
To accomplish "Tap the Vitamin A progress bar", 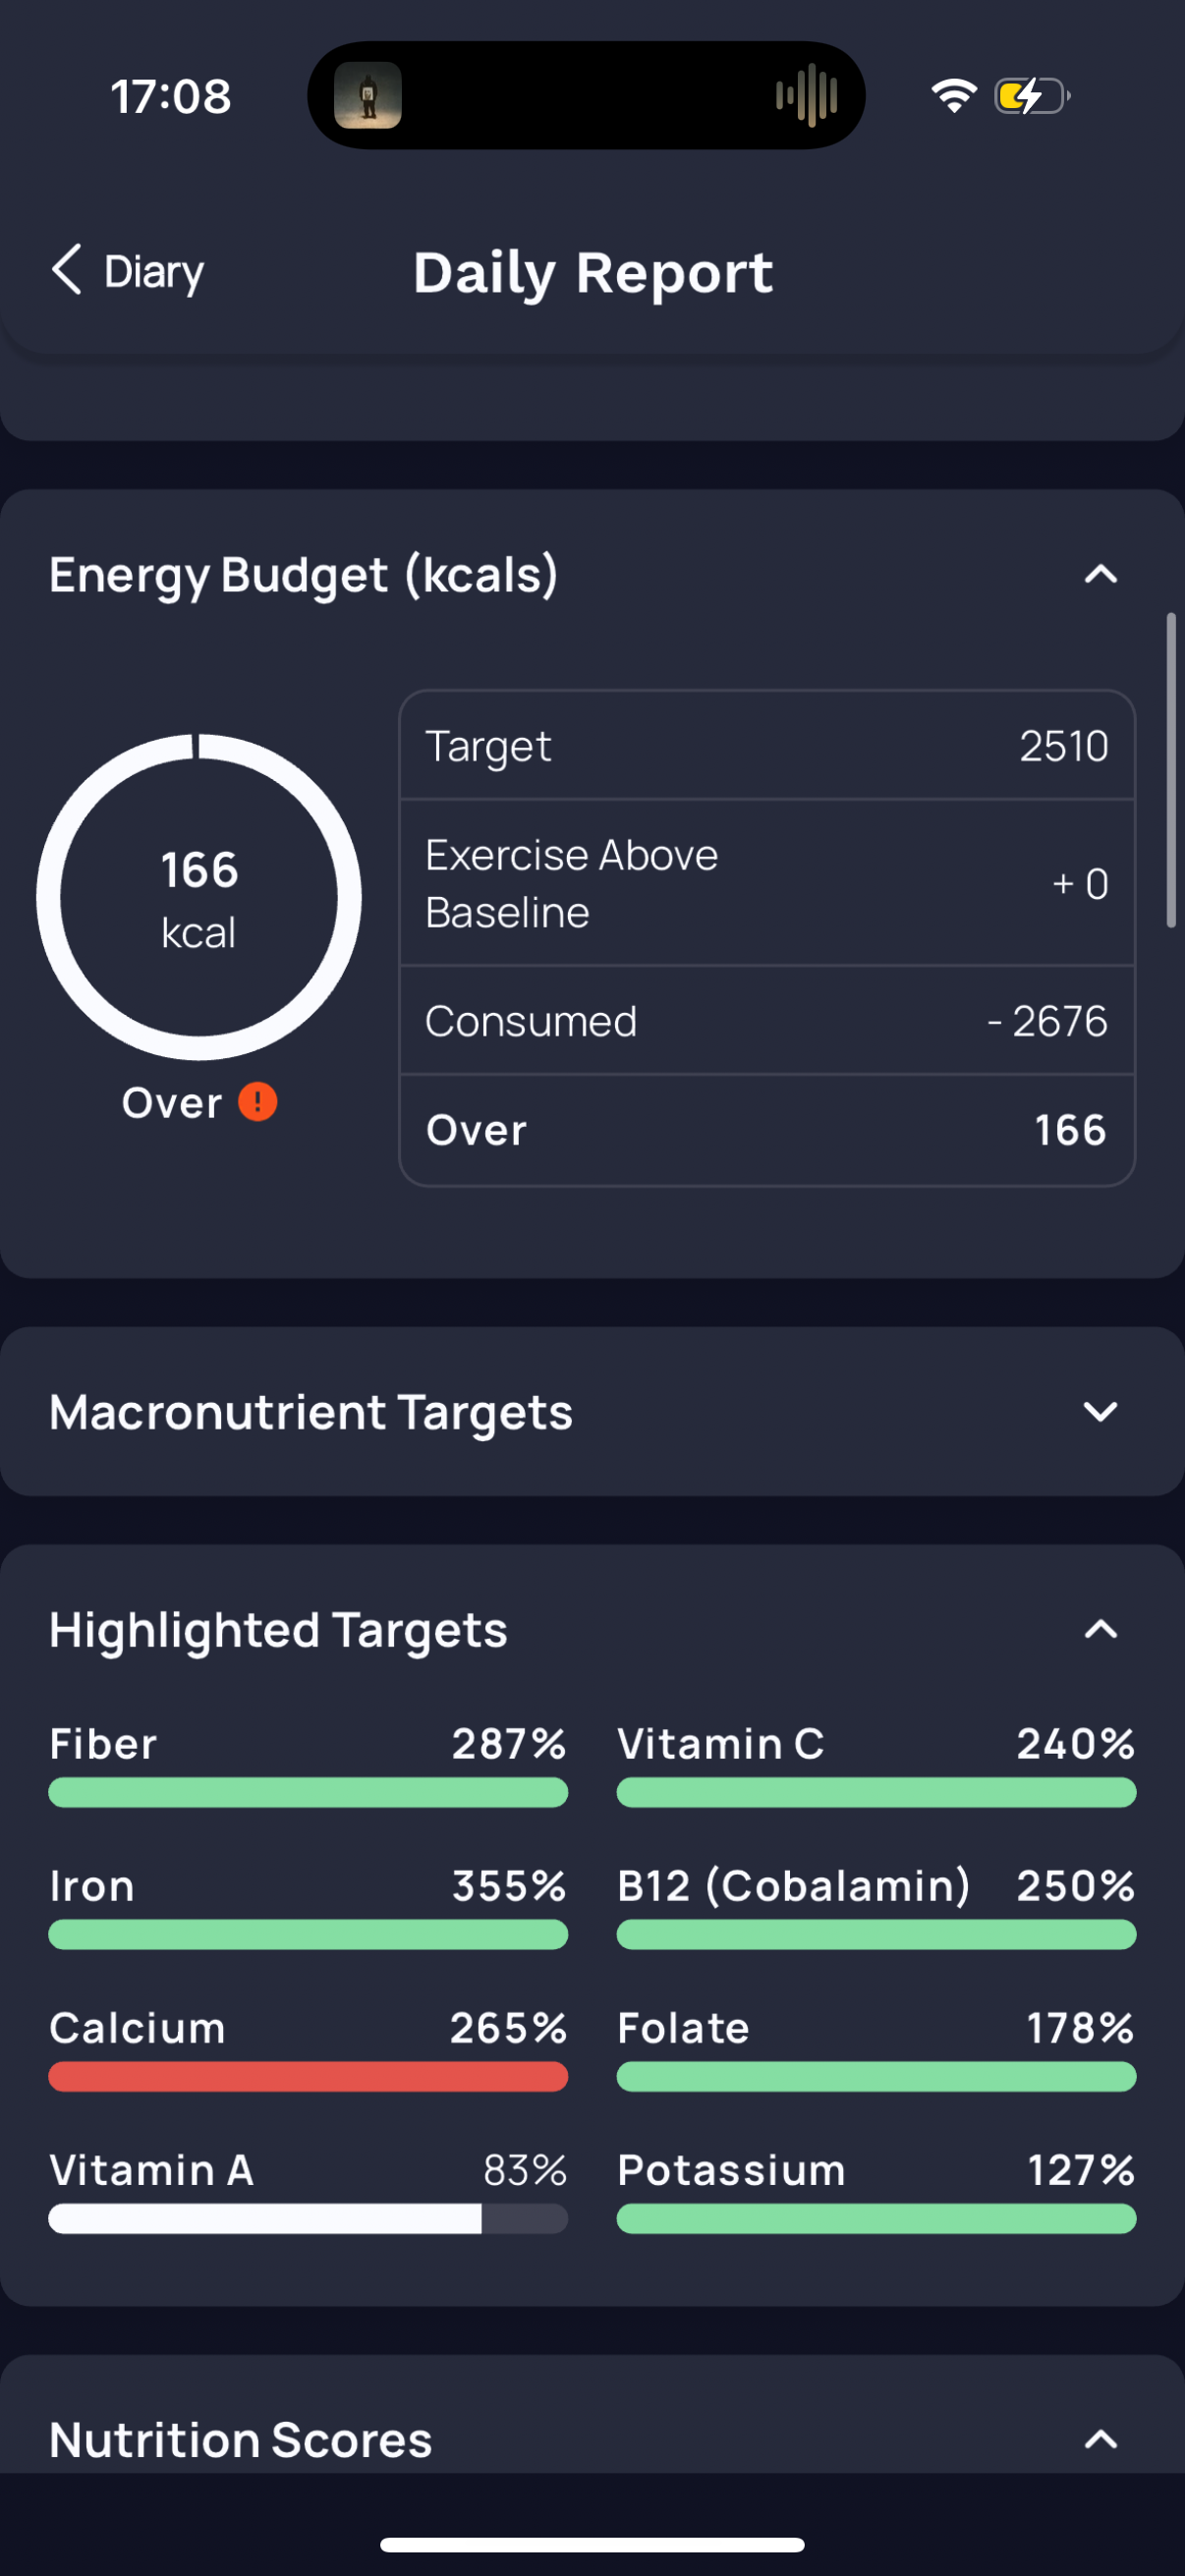I will [x=308, y=2219].
